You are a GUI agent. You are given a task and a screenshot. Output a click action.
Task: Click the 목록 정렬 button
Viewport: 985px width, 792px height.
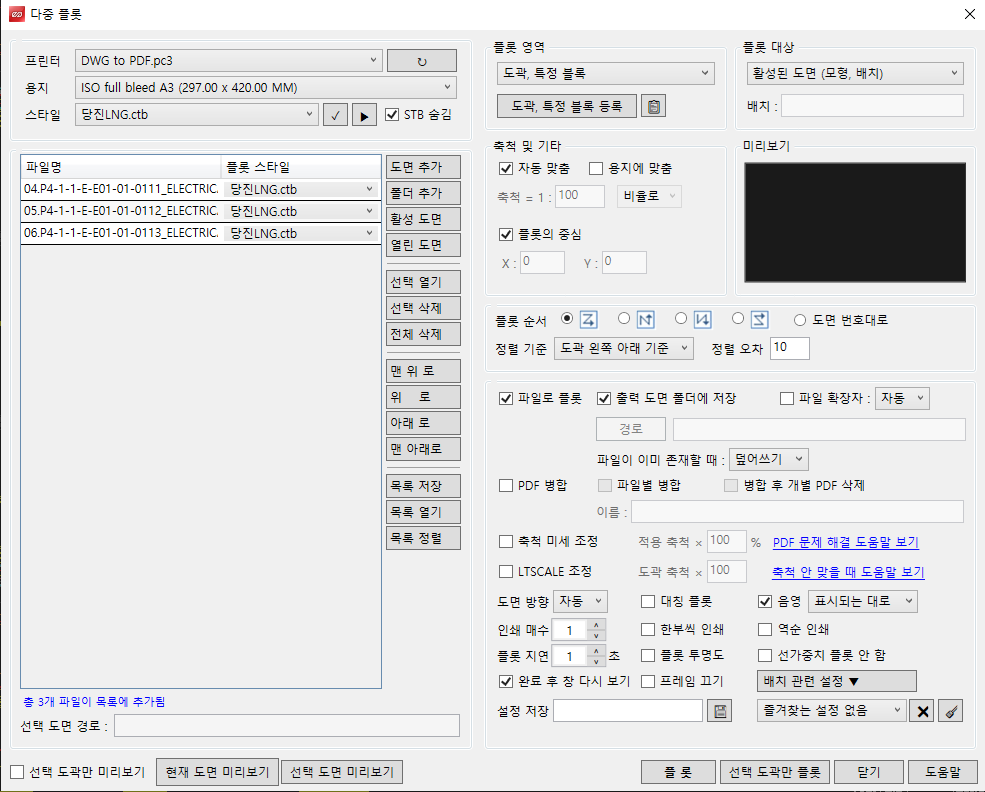coord(423,538)
